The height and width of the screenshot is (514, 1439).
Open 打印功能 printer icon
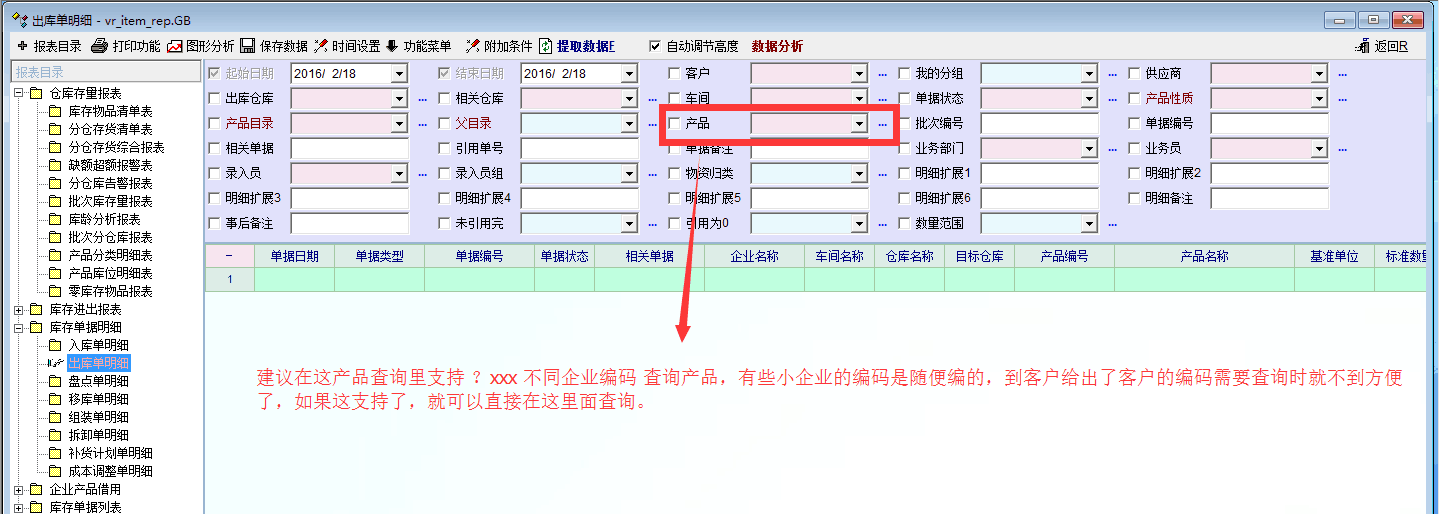99,46
